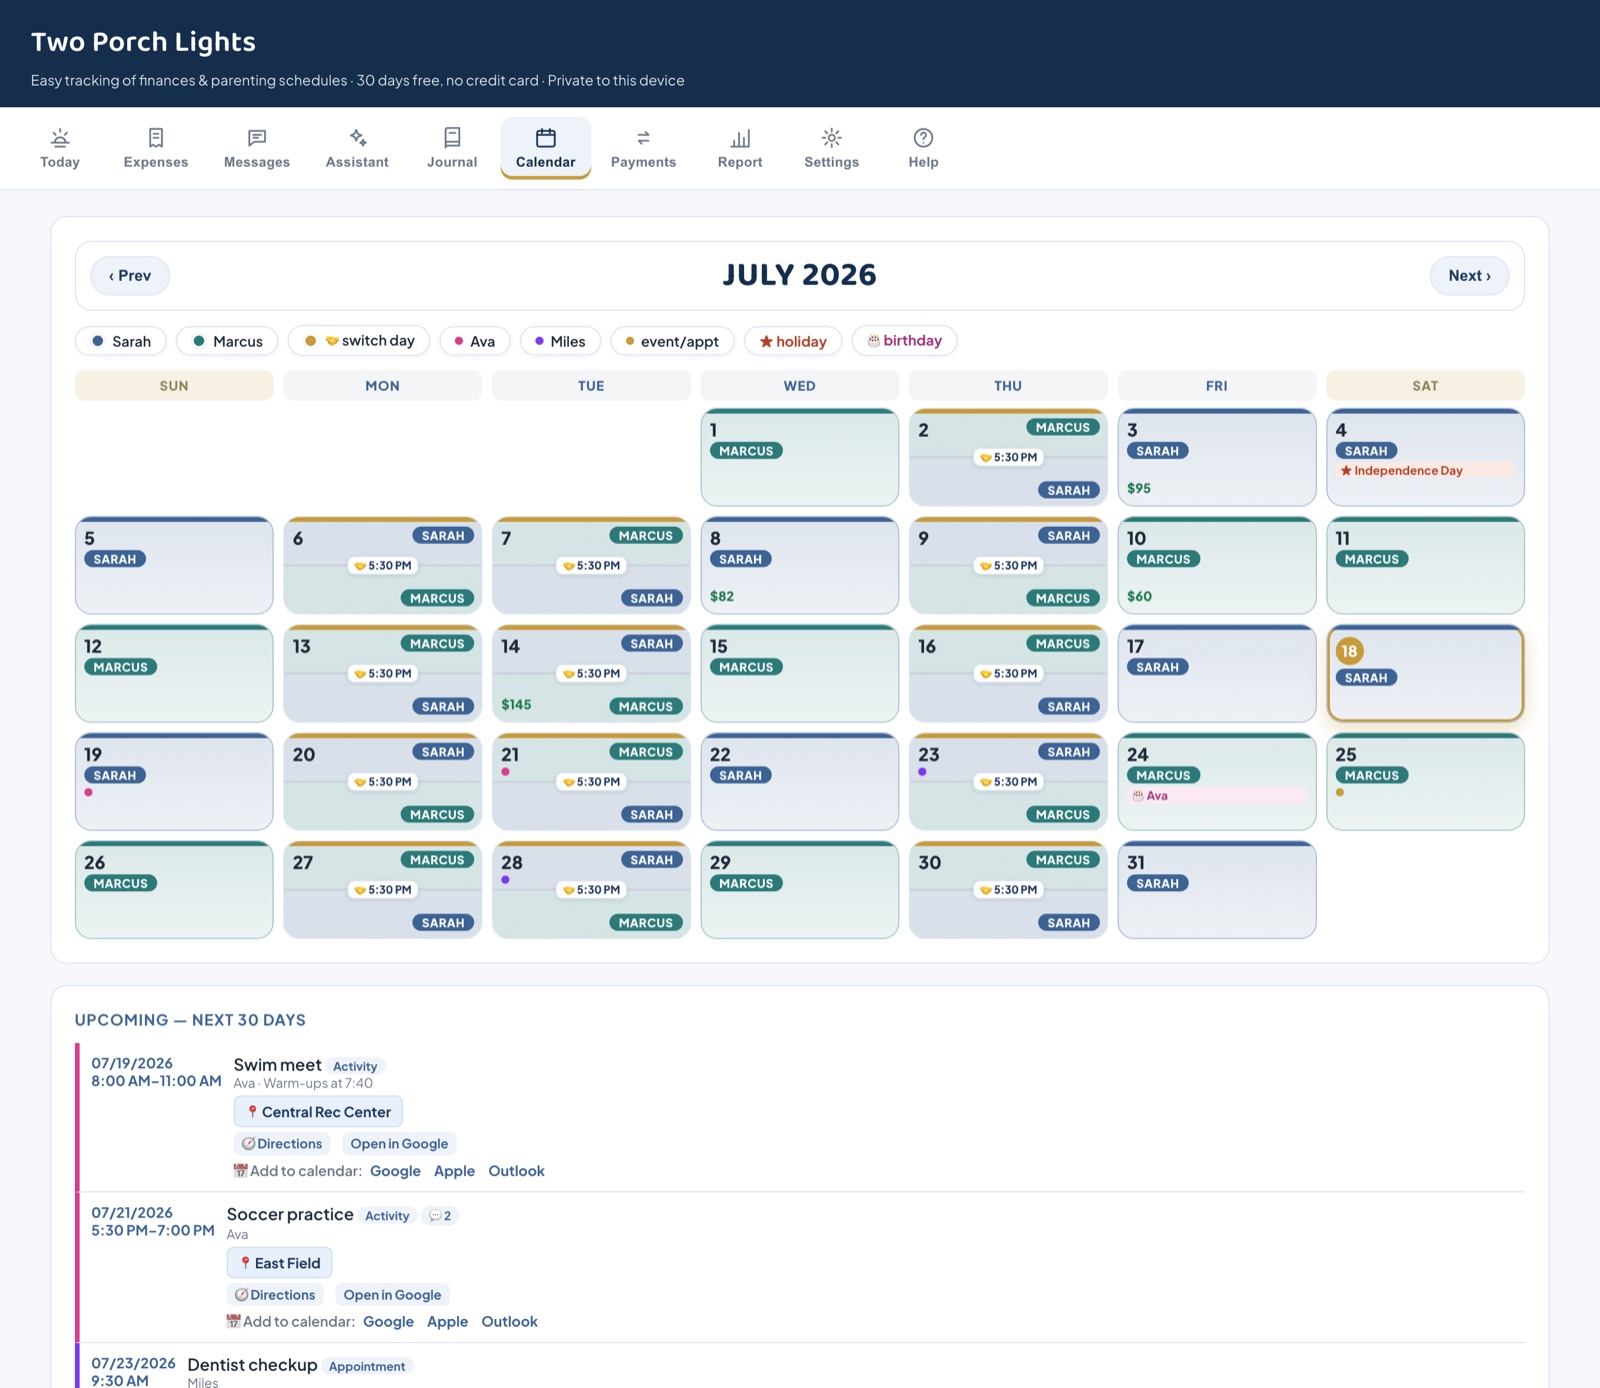Add Swim meet to Outlook calendar
This screenshot has height=1388, width=1600.
(516, 1171)
